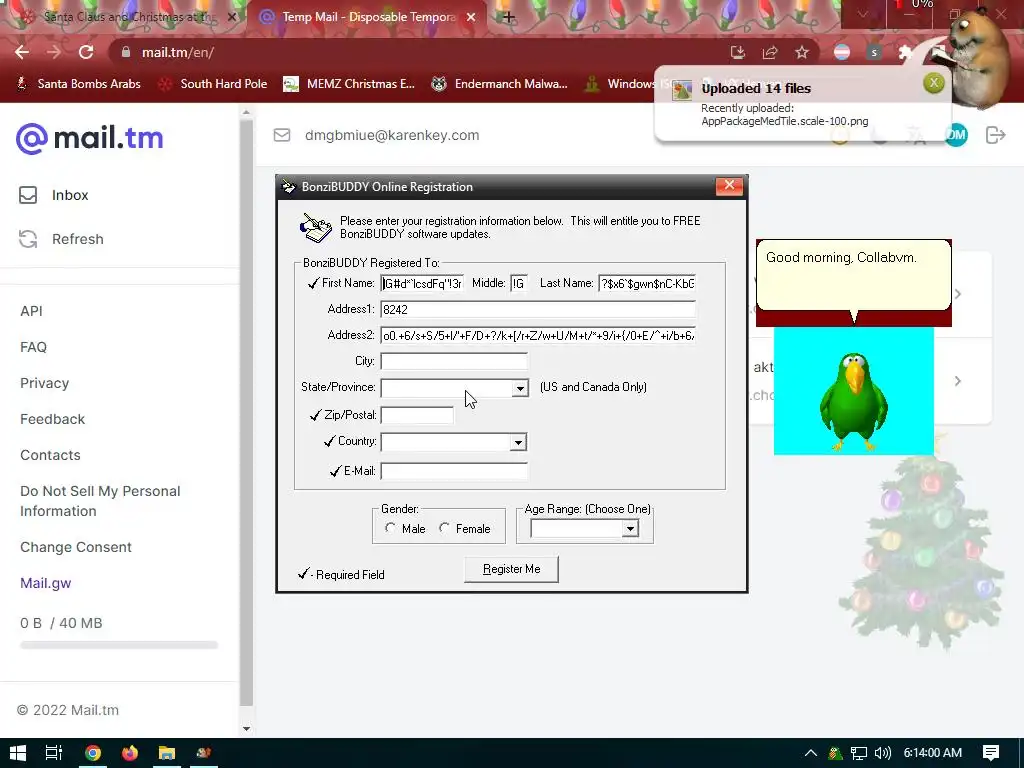Image resolution: width=1024 pixels, height=768 pixels.
Task: Expand the Country dropdown
Action: coord(518,443)
